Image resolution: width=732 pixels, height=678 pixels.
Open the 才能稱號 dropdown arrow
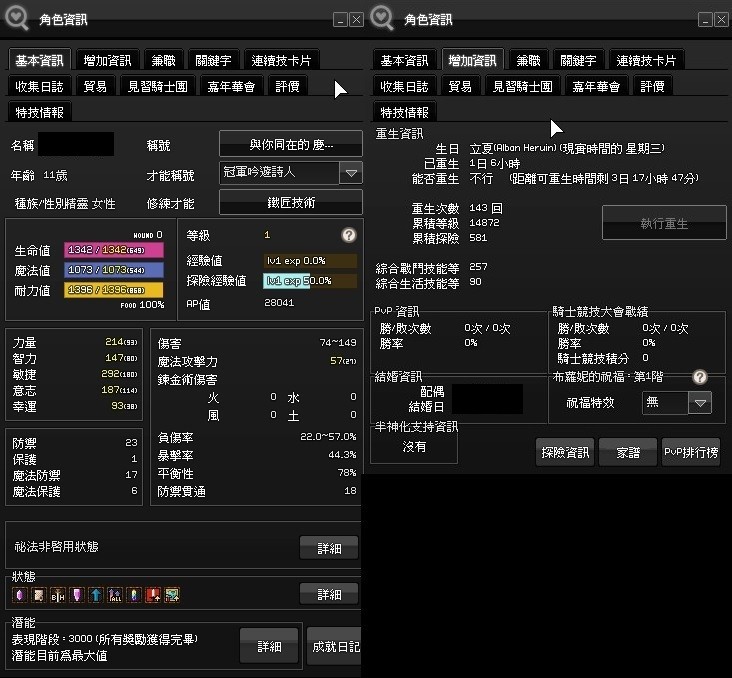pos(351,173)
